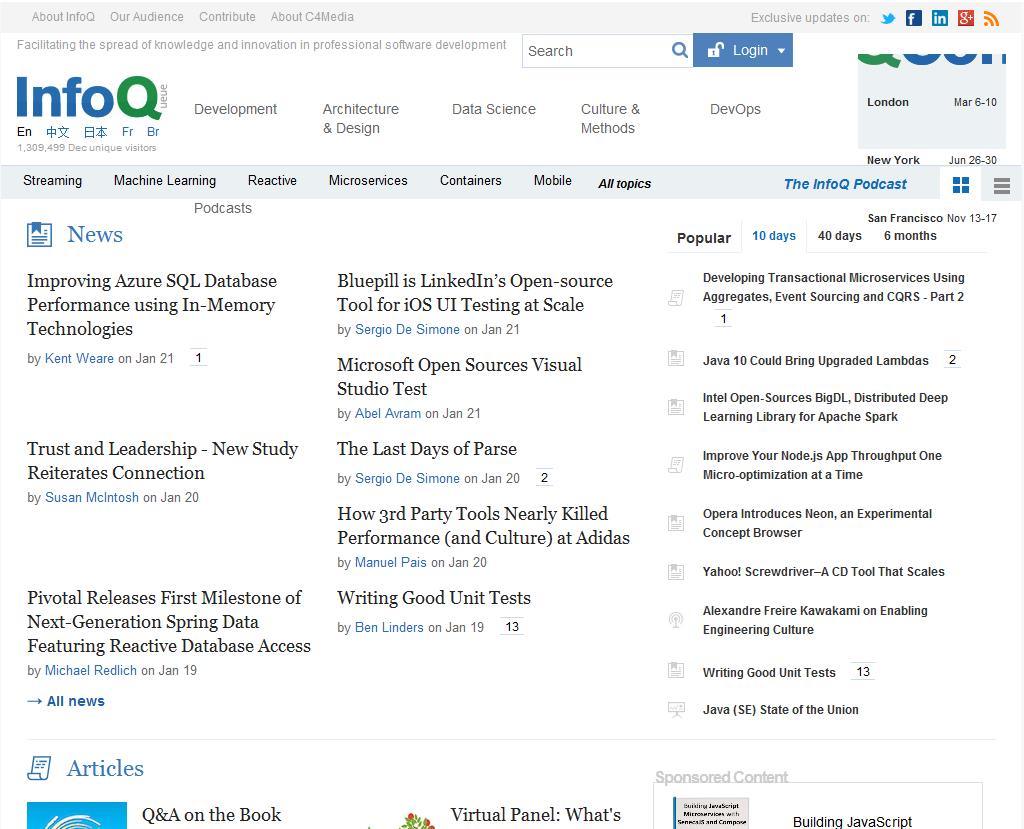Open Building JavaScript sponsored book thumbnail
The image size is (1024, 829).
pyautogui.click(x=711, y=813)
